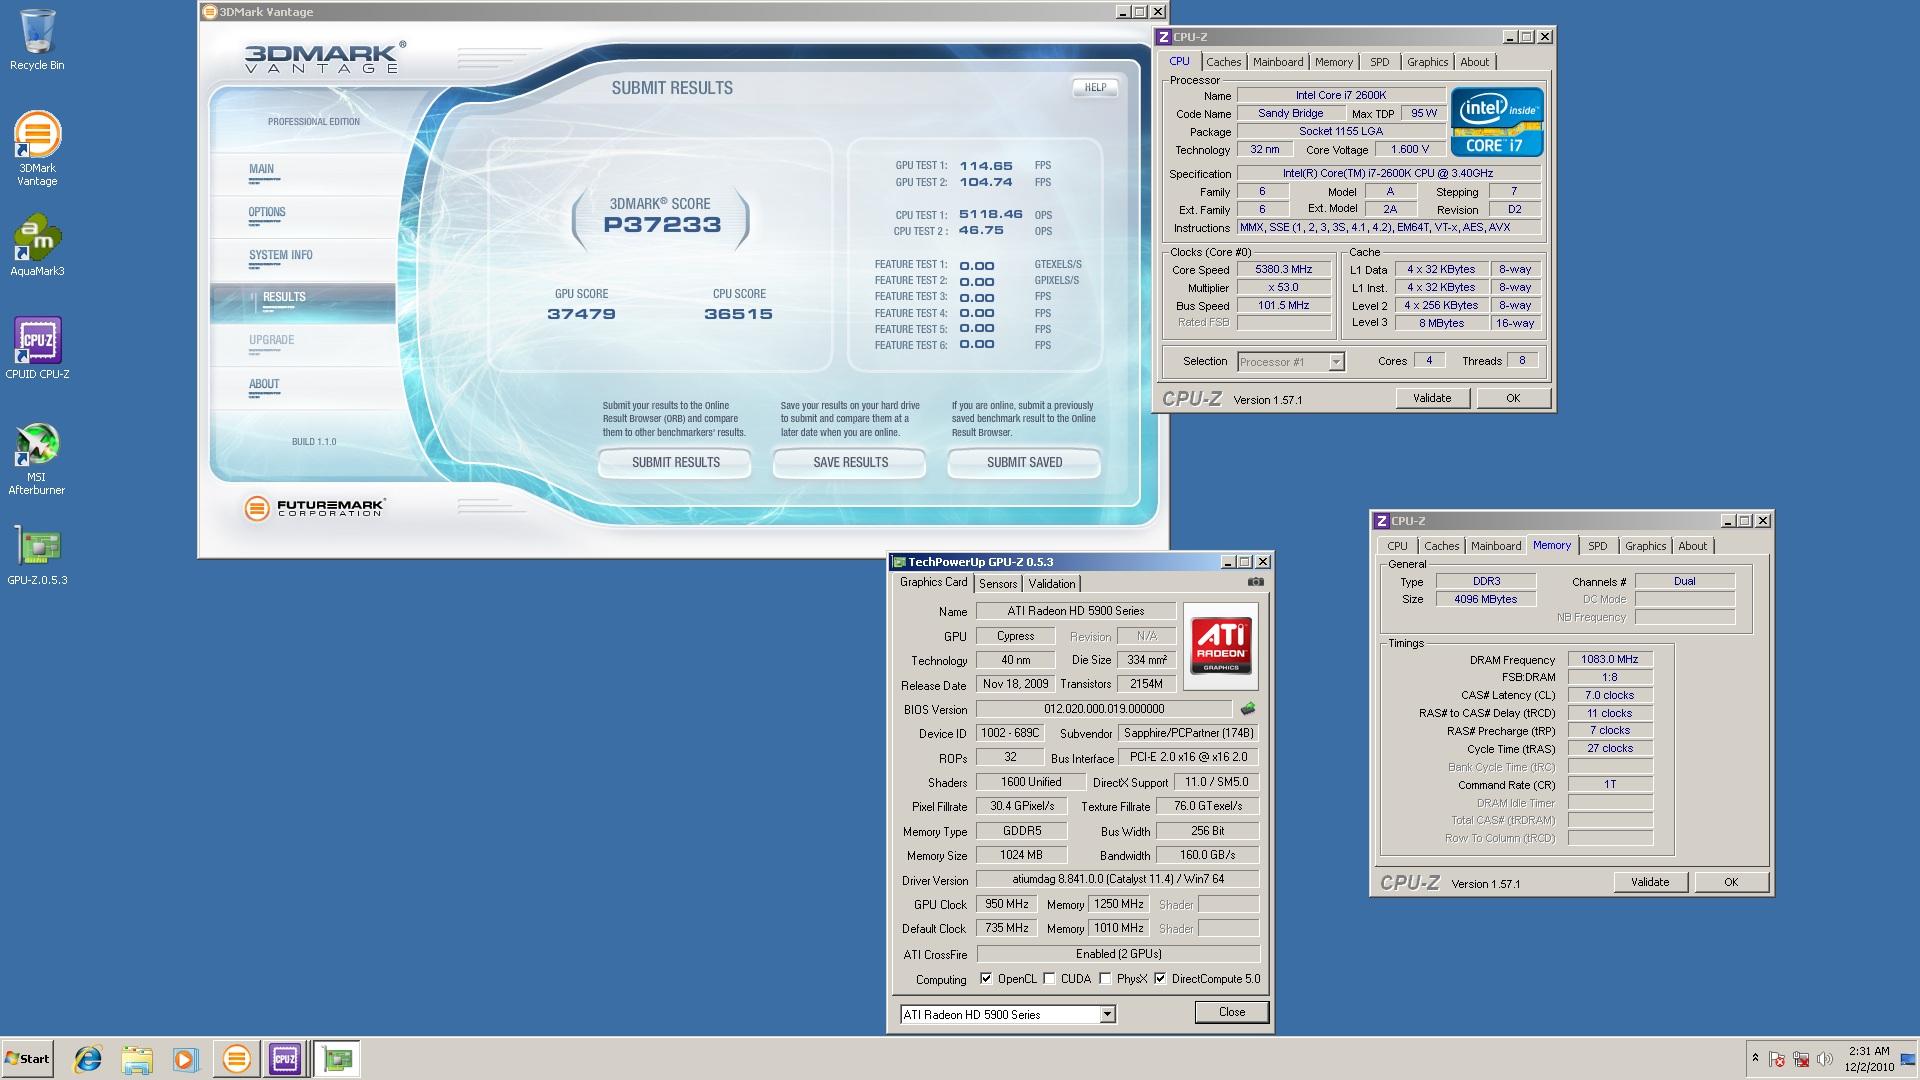Open the Graphics tab in top CPU-Z window
Screen dimensions: 1920x1080
[x=1427, y=62]
